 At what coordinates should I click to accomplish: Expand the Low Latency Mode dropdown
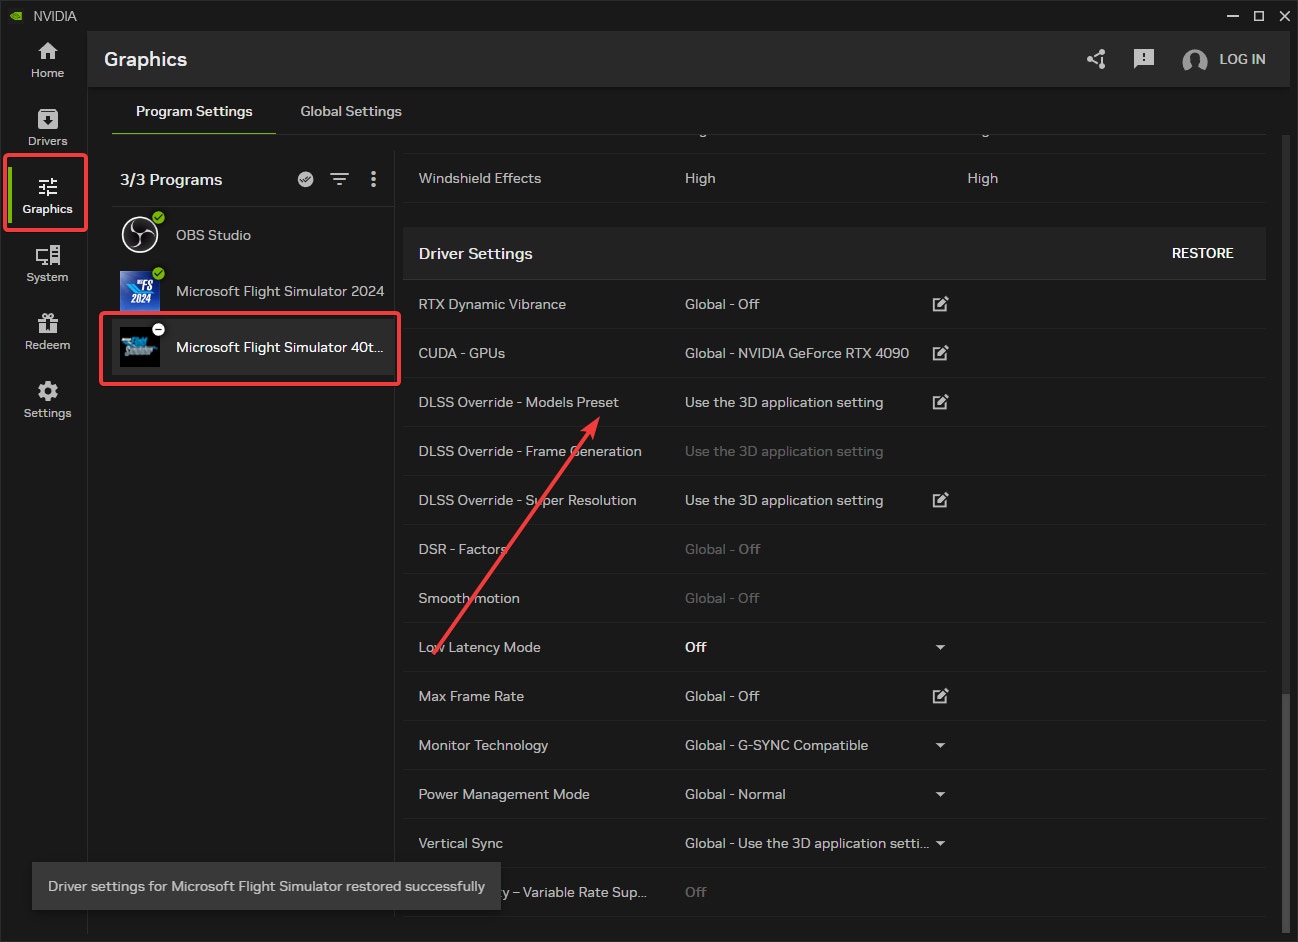(x=939, y=647)
